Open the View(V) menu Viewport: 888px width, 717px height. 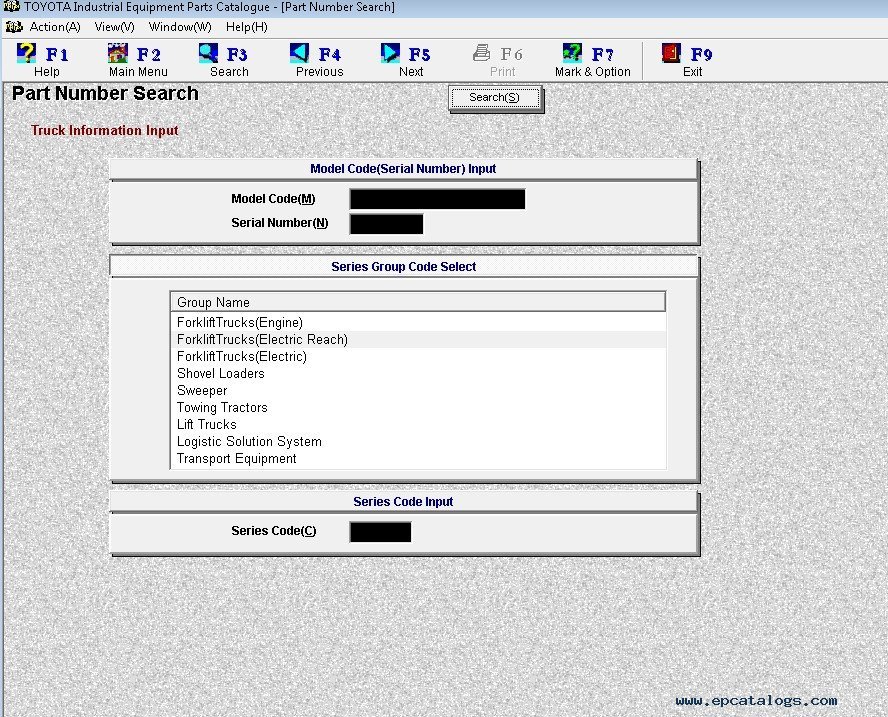[x=114, y=27]
